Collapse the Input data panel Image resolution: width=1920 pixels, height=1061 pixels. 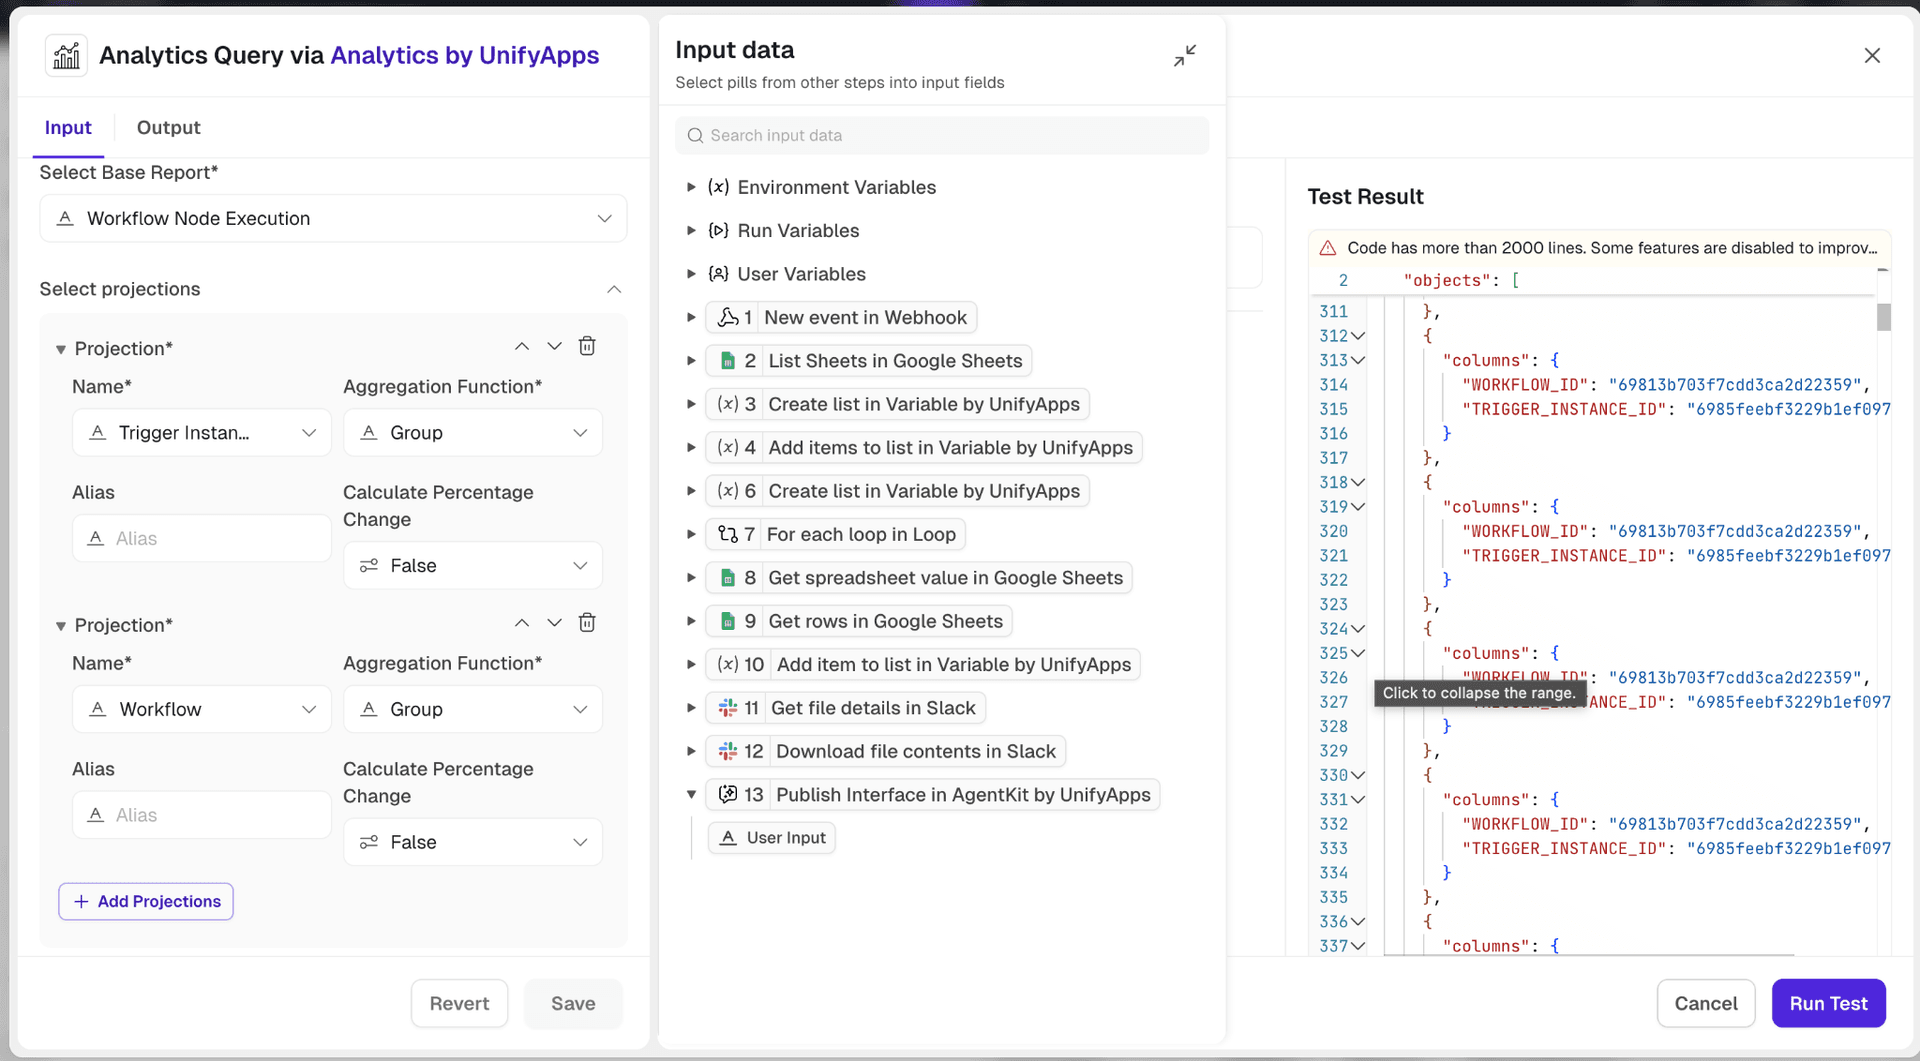[1185, 56]
